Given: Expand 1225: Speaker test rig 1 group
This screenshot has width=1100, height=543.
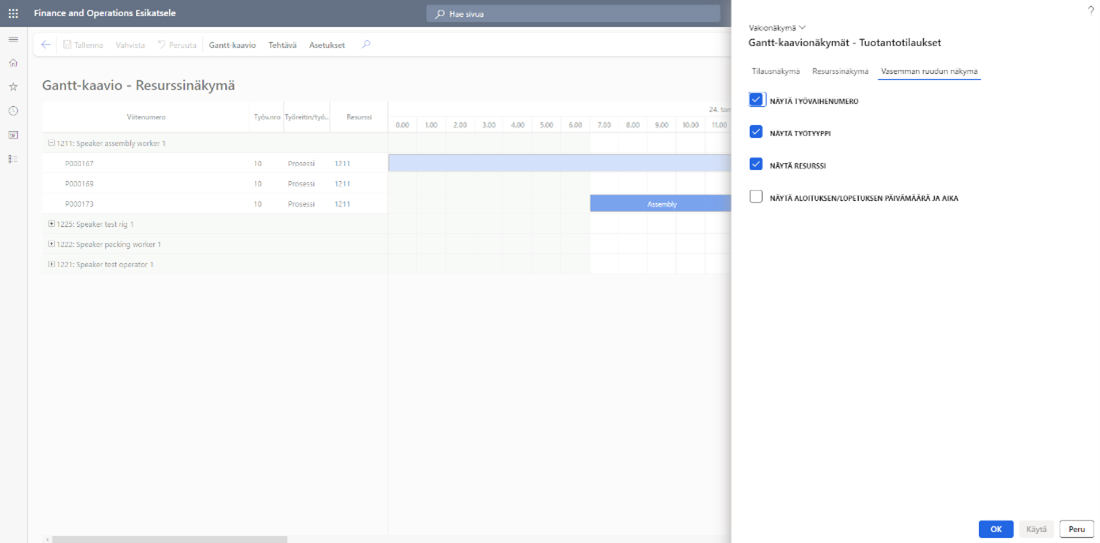Looking at the screenshot, I should 51,224.
